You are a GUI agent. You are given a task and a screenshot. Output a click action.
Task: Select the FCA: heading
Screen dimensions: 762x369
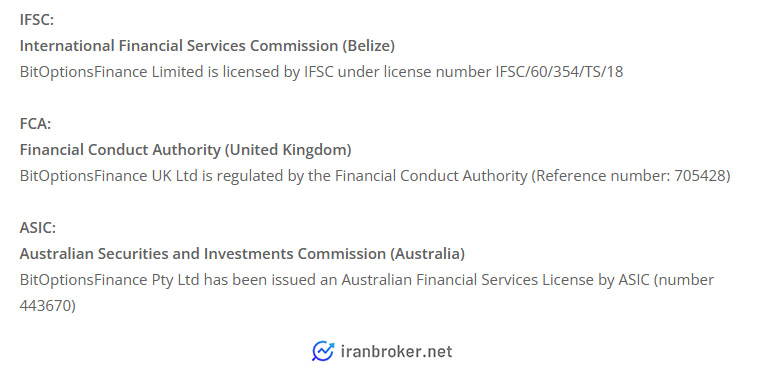(35, 124)
